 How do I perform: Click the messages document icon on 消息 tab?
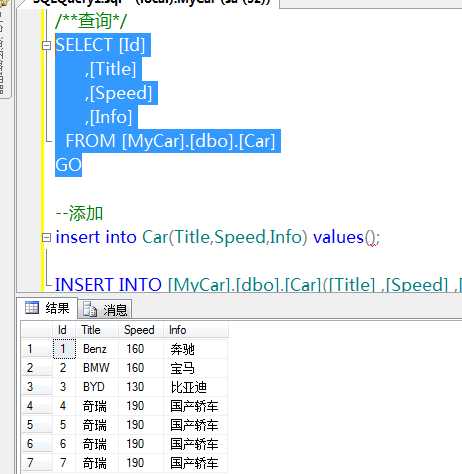pyautogui.click(x=90, y=309)
